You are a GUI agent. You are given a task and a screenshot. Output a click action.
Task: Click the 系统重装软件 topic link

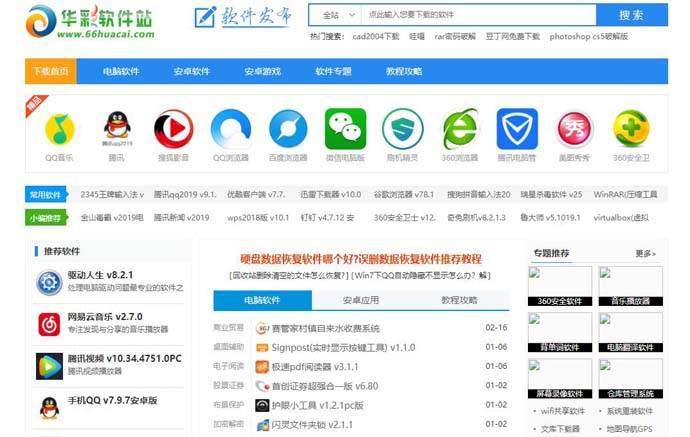click(630, 411)
